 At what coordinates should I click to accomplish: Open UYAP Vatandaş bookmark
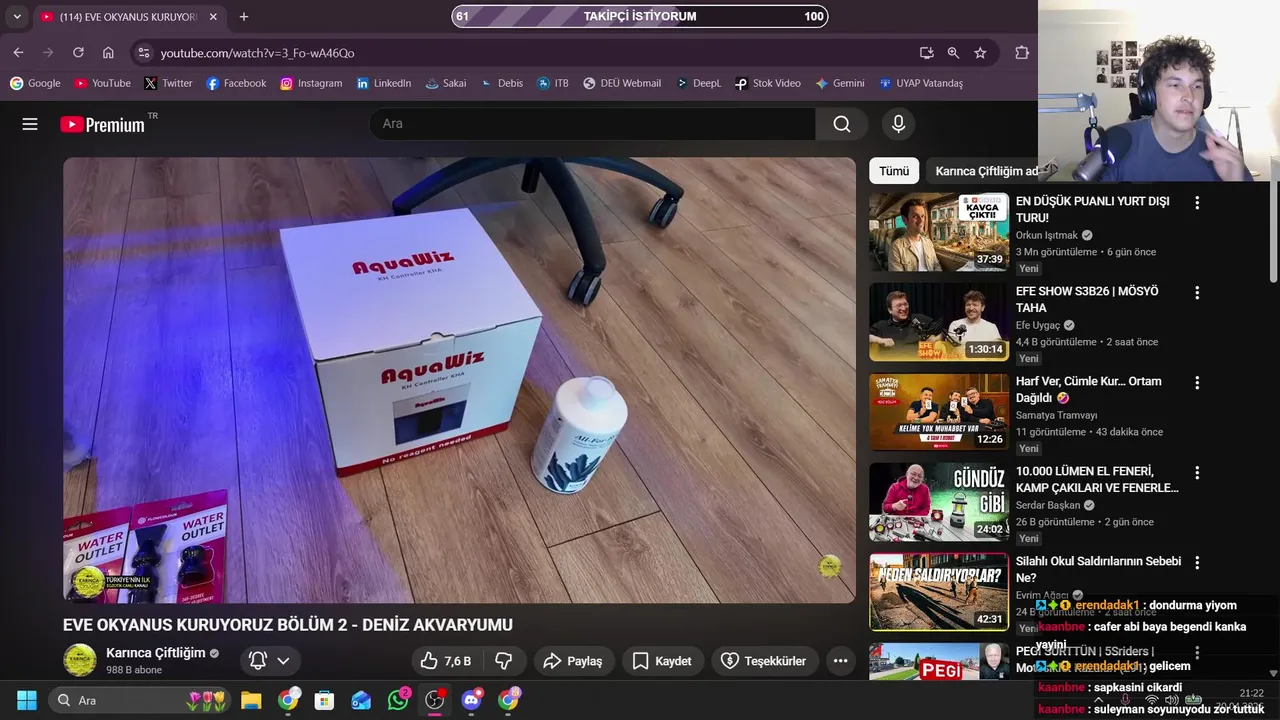point(921,83)
